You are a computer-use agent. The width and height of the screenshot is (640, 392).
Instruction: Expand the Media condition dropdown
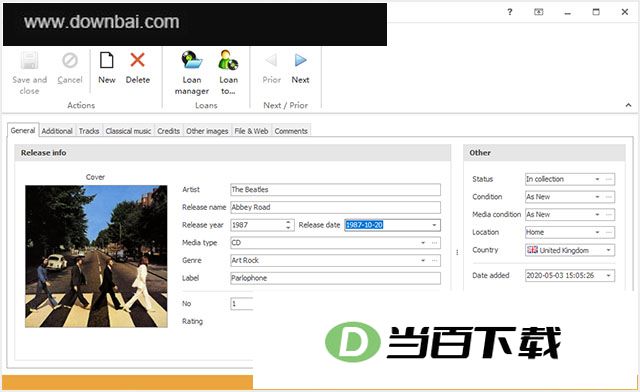click(x=597, y=214)
